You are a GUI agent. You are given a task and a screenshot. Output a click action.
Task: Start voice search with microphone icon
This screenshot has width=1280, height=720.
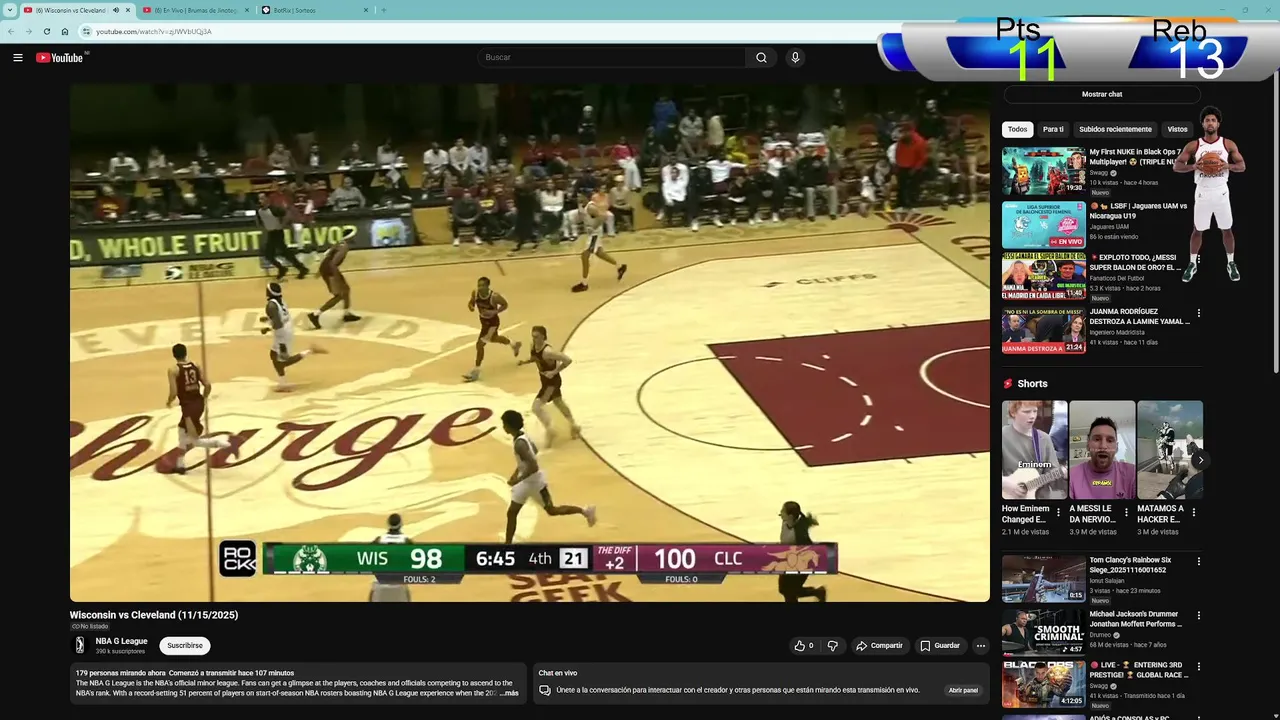click(795, 58)
